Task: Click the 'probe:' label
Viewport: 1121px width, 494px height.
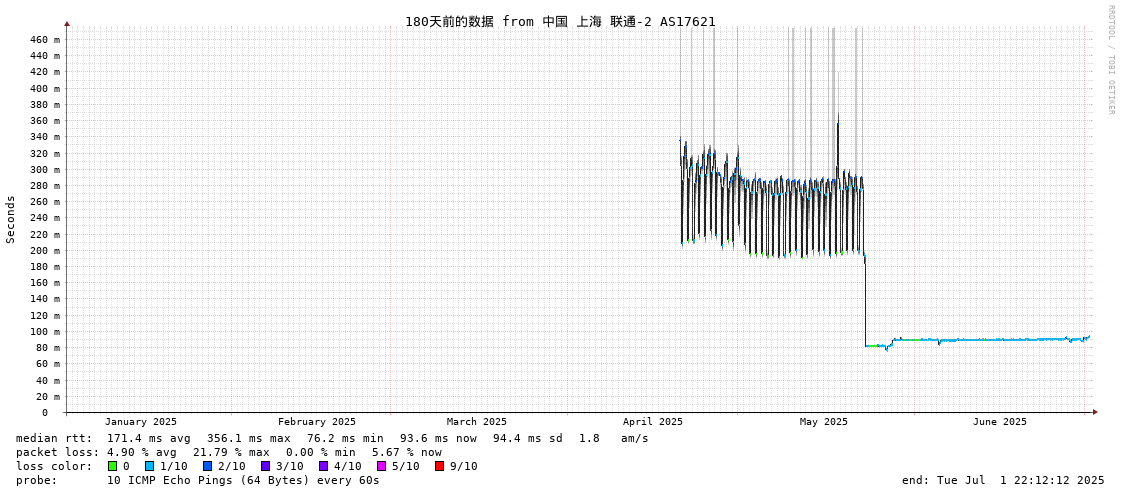Action: (x=36, y=480)
